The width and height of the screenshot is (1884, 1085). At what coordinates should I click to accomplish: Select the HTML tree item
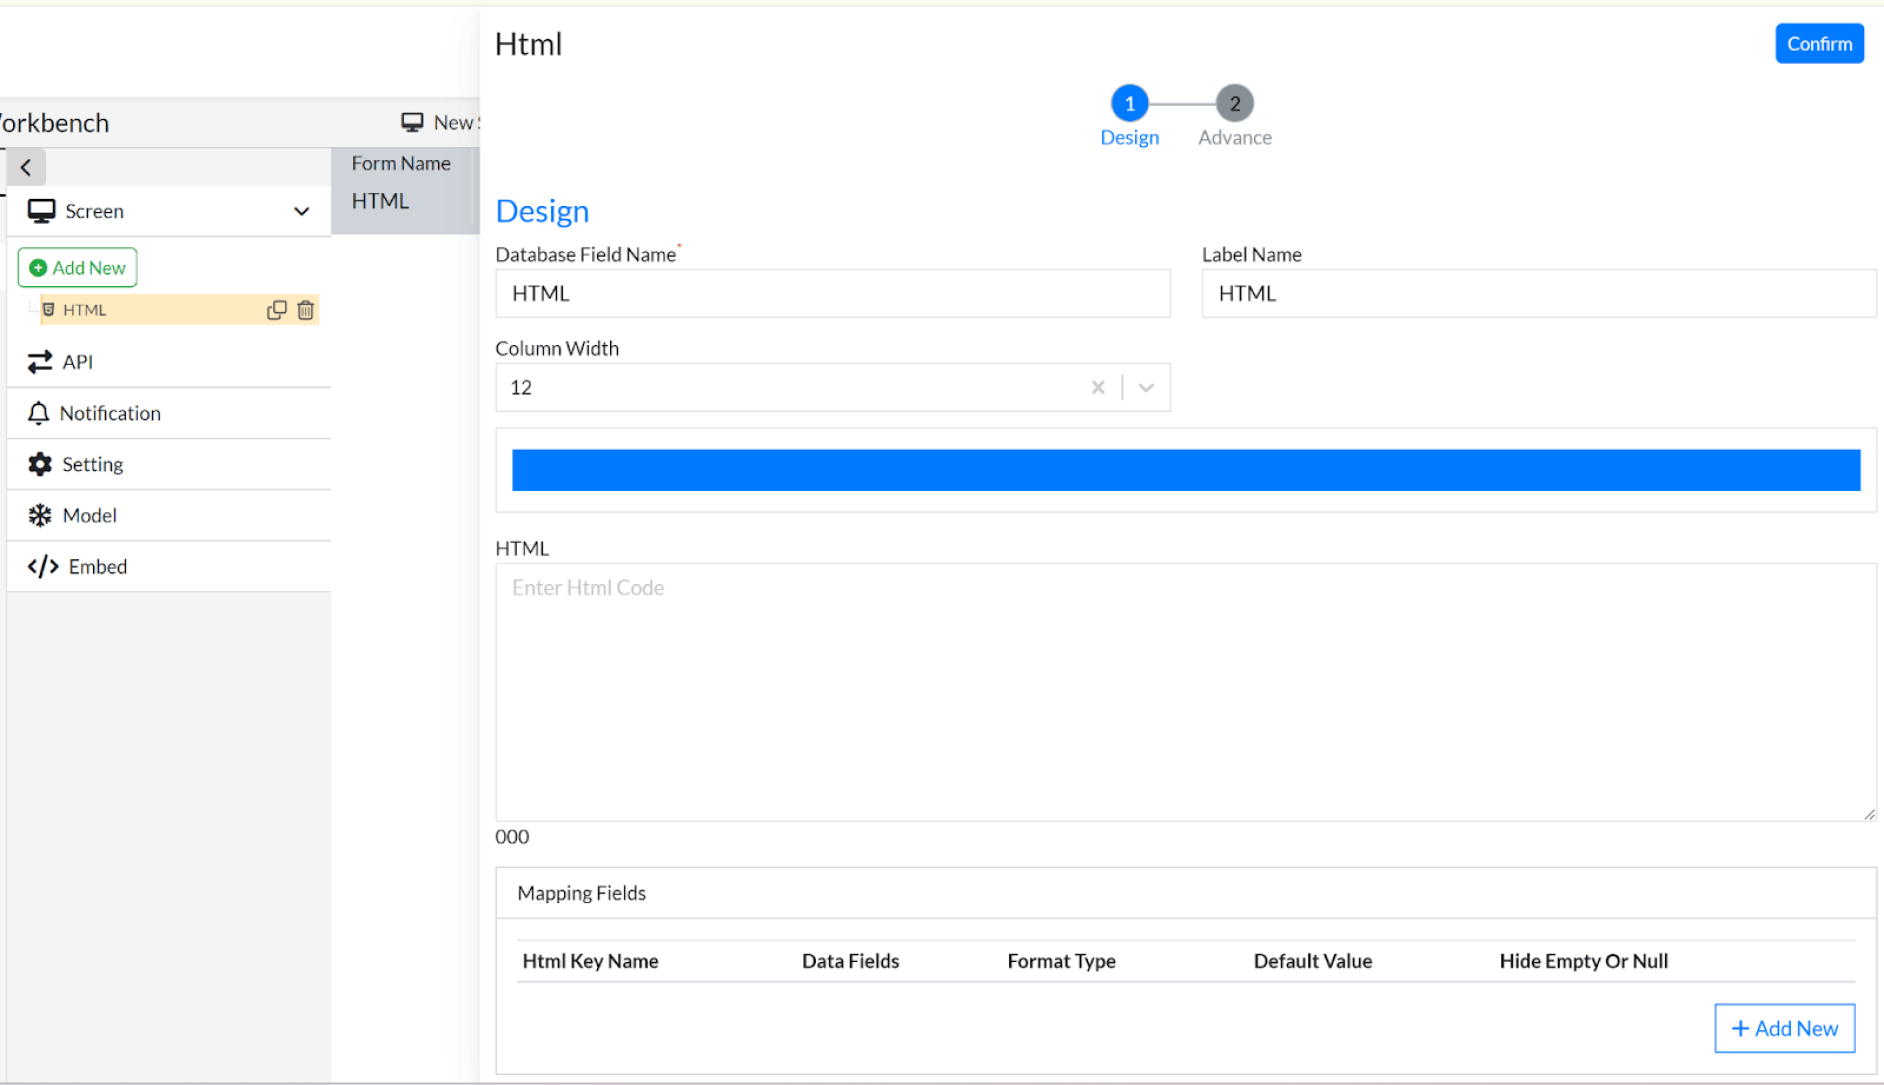click(85, 310)
